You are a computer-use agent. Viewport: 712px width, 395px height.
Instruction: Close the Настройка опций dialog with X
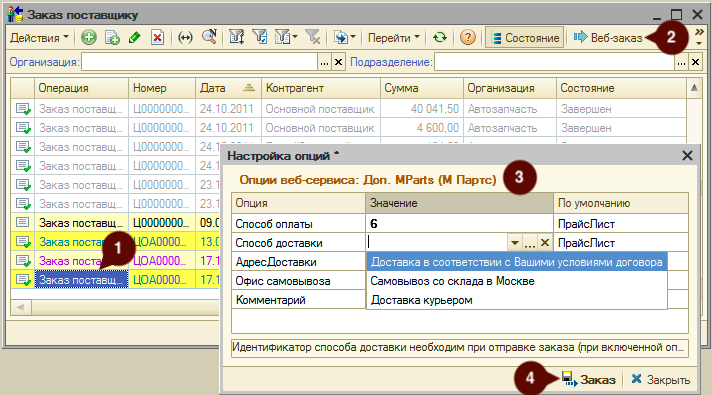(x=687, y=156)
